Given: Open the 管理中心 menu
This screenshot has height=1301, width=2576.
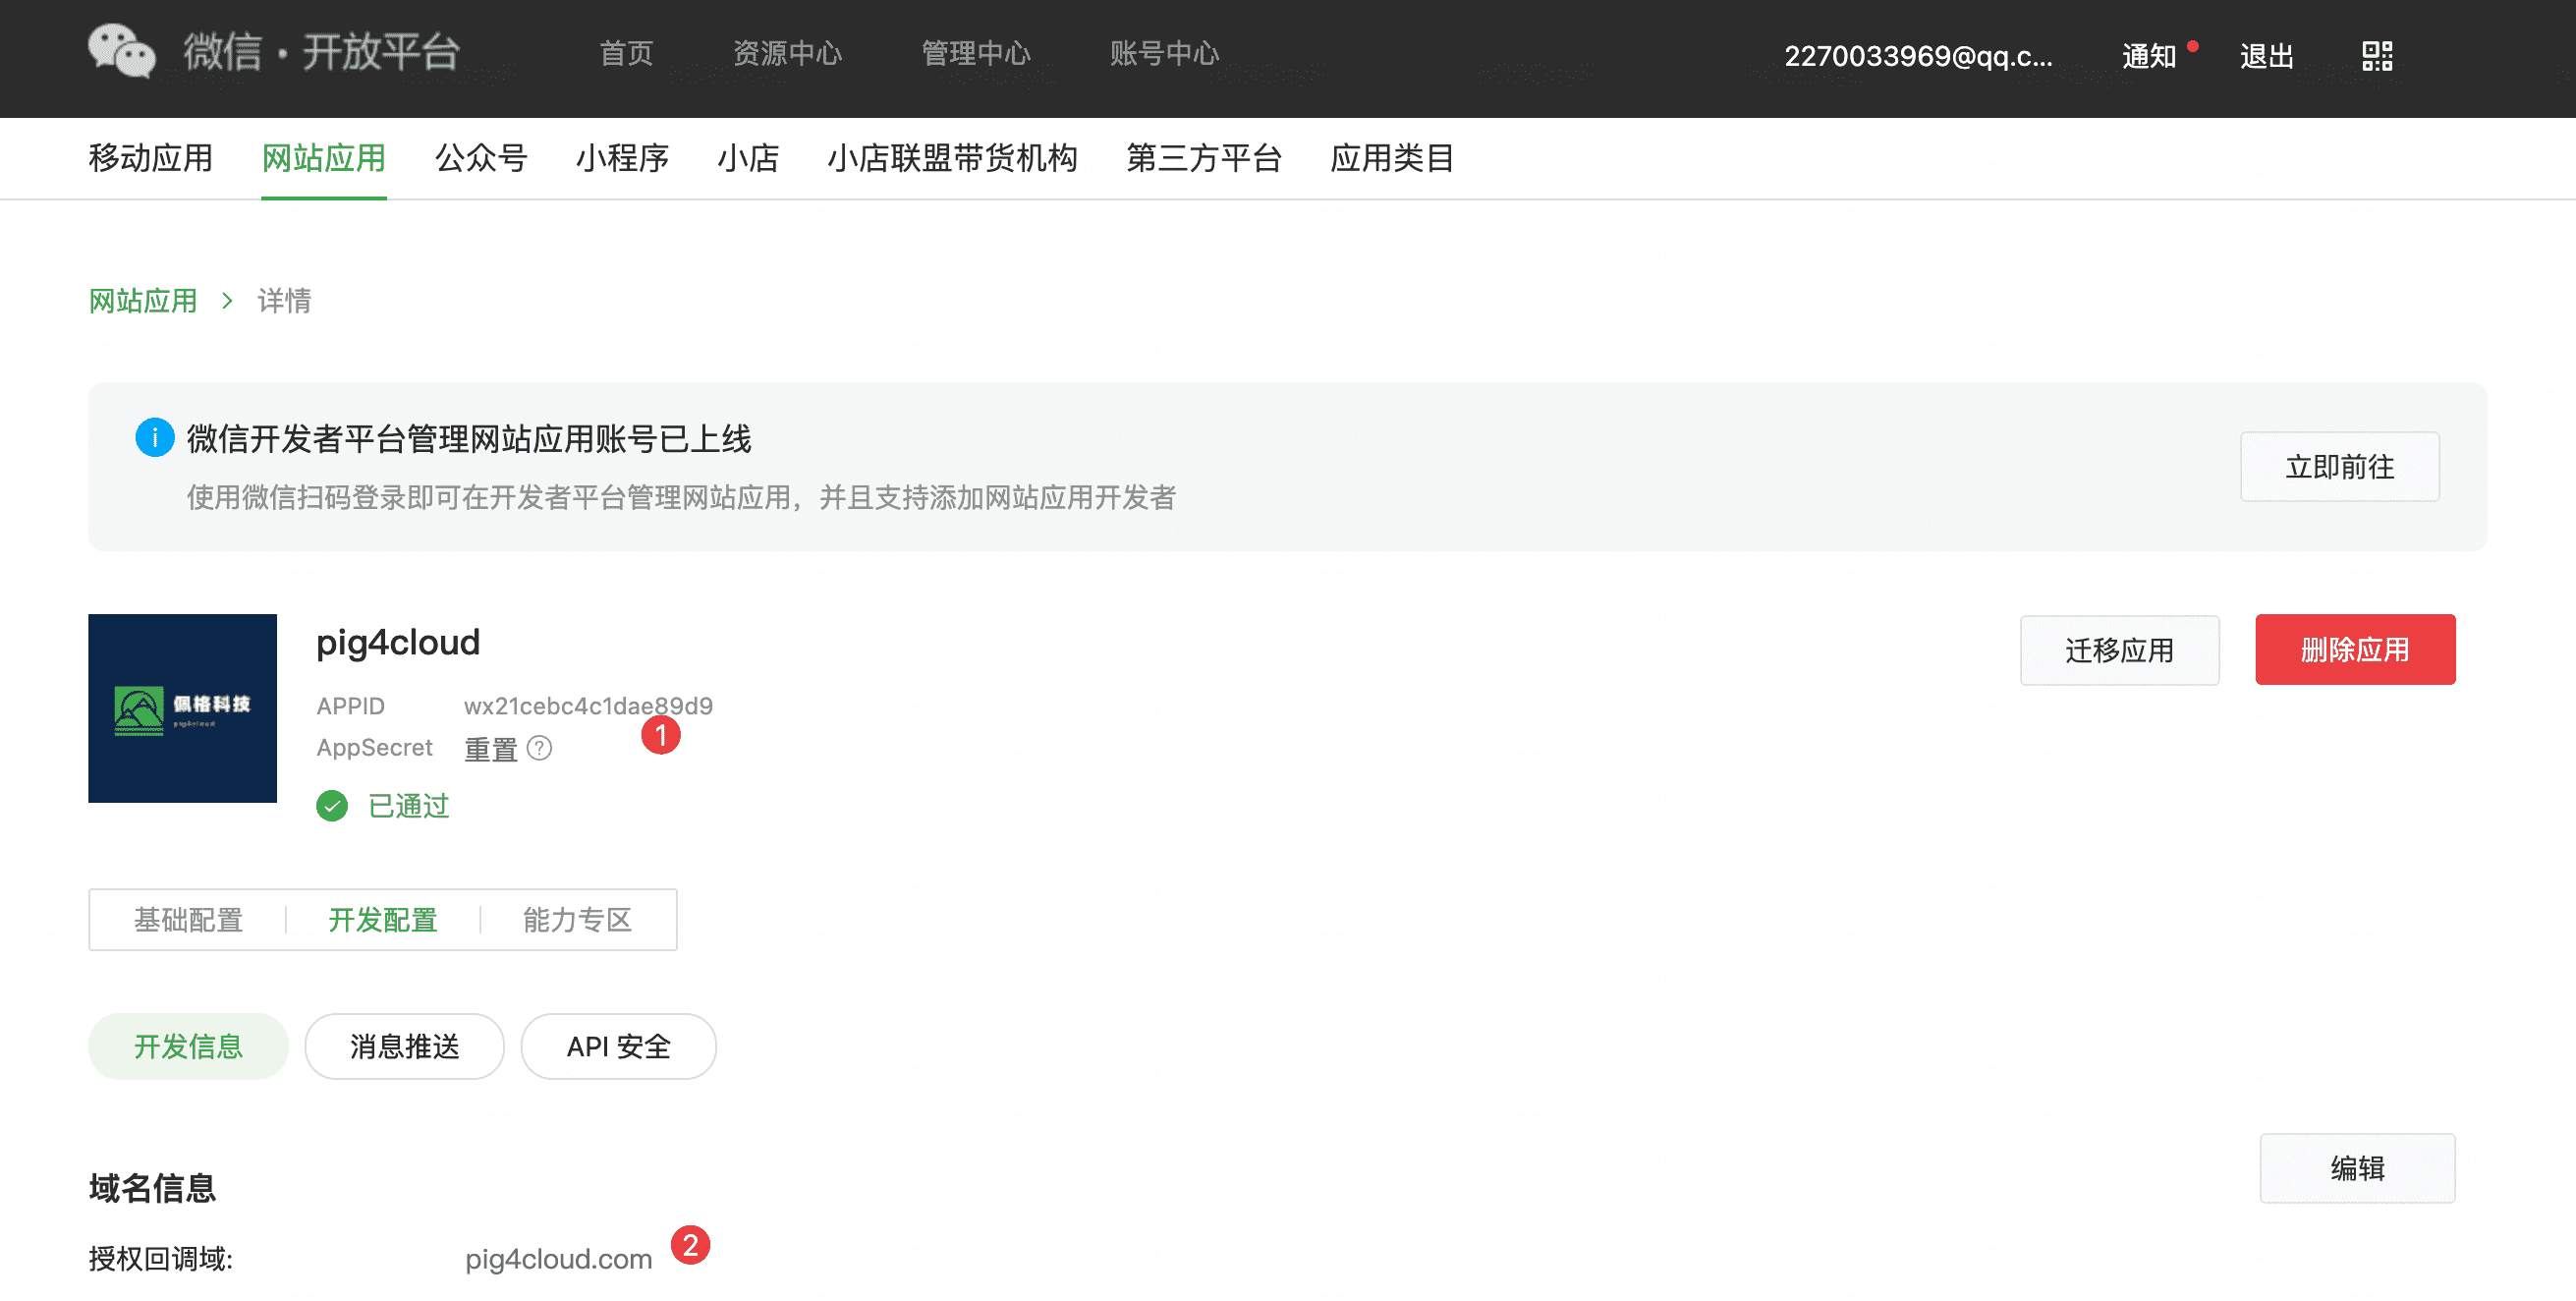Looking at the screenshot, I should [x=977, y=55].
